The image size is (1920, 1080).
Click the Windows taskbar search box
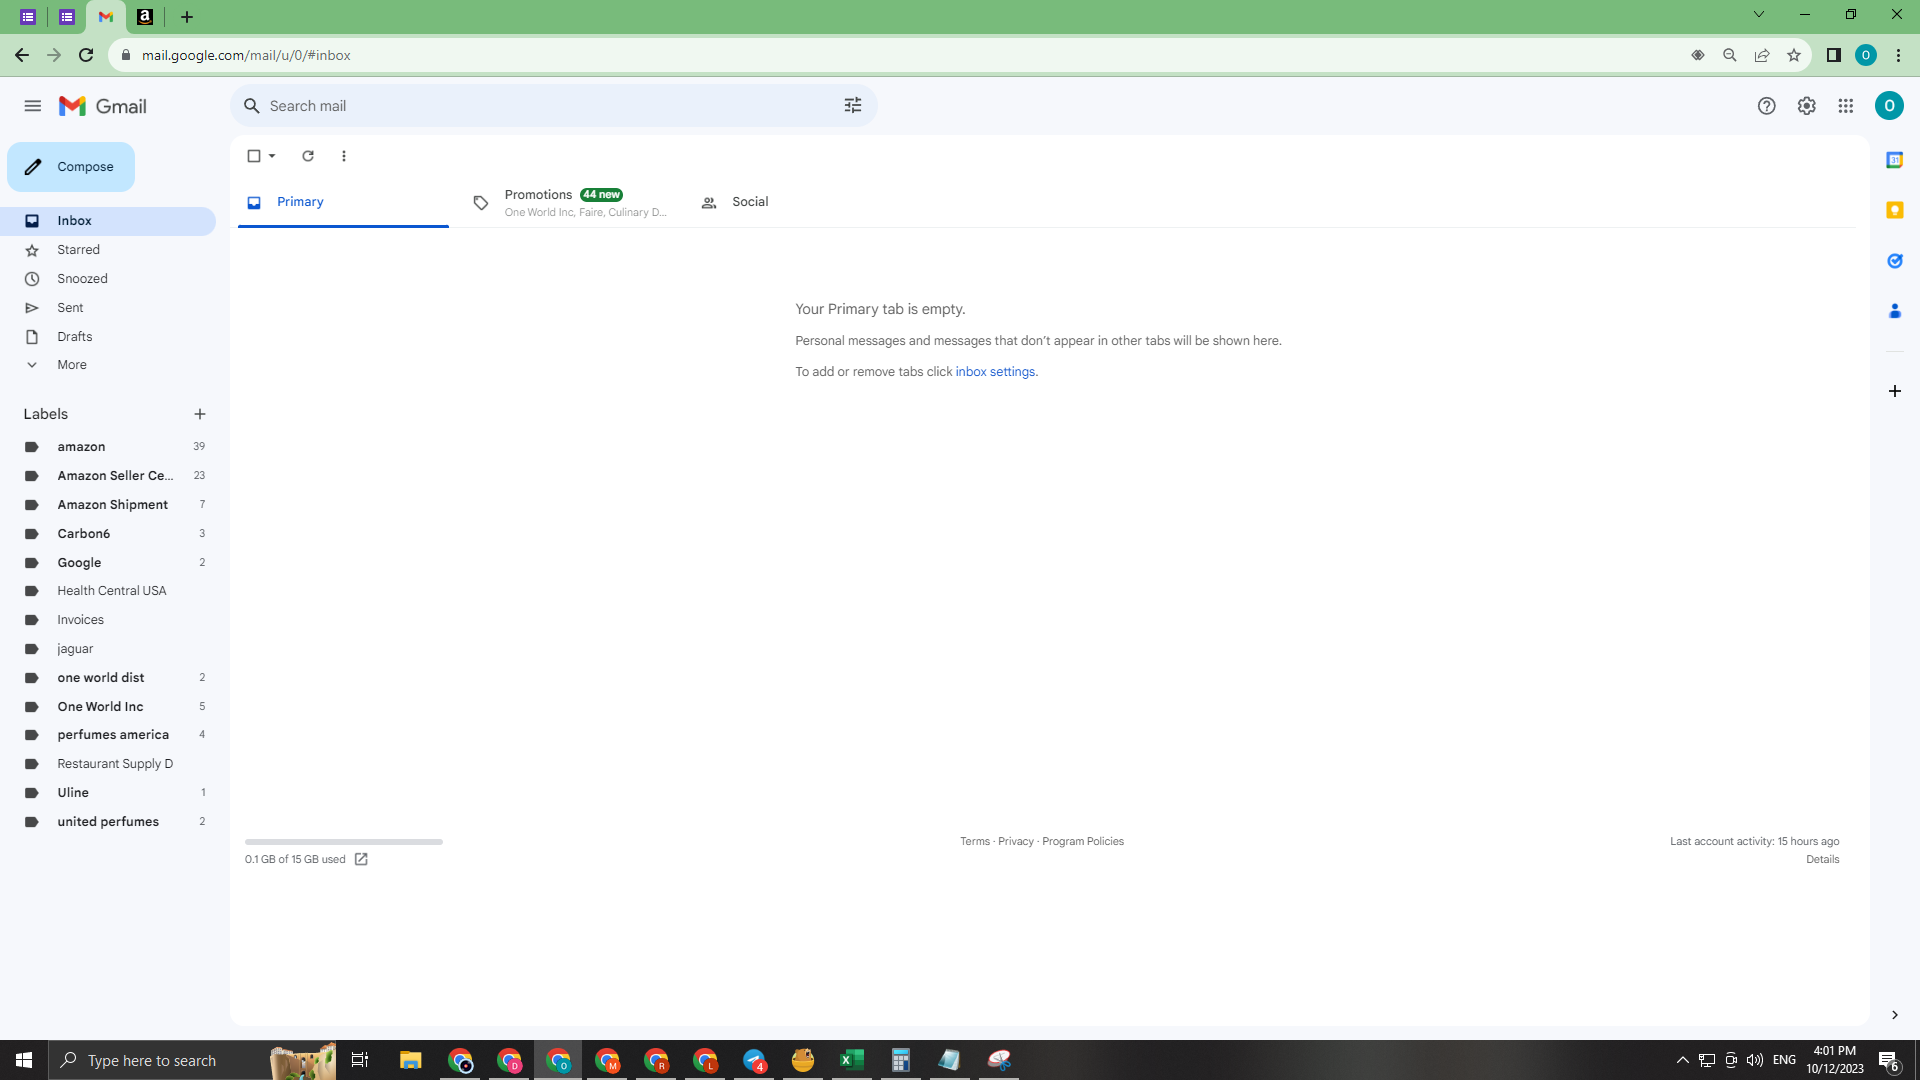tap(192, 1060)
